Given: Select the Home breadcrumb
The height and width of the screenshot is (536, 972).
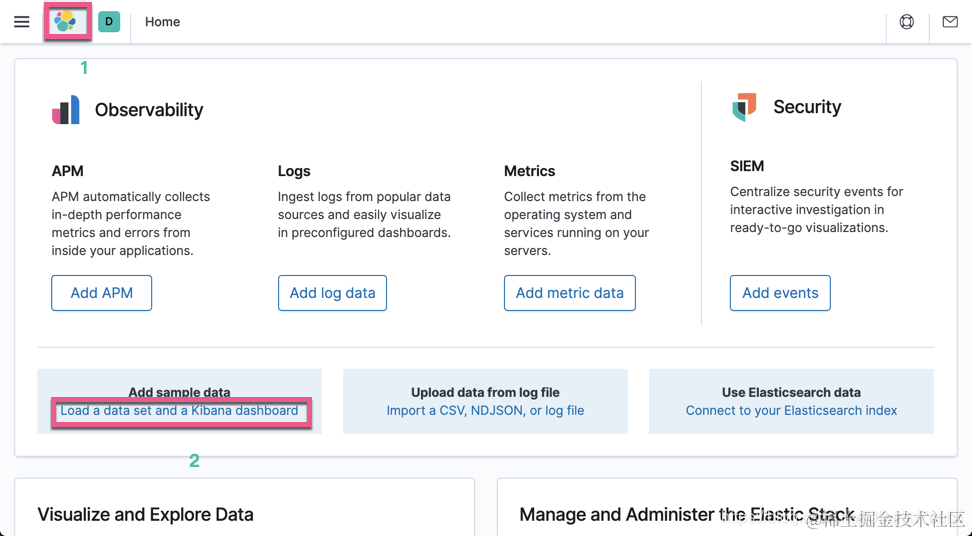Looking at the screenshot, I should [162, 22].
